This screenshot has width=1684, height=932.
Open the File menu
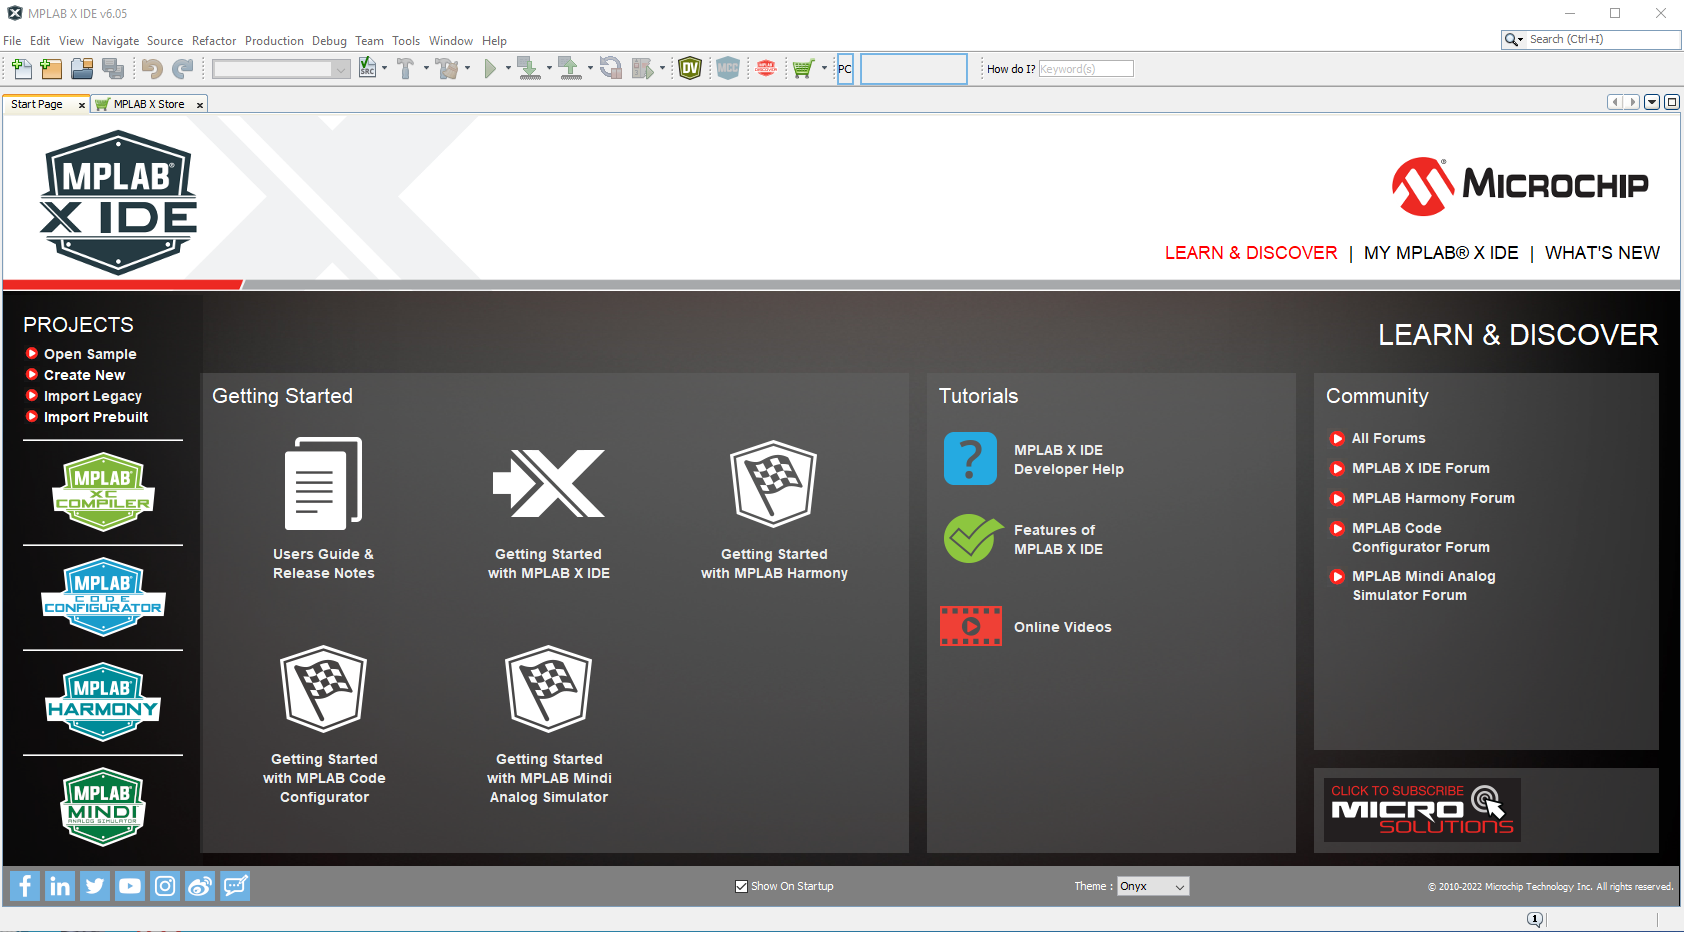tap(12, 41)
